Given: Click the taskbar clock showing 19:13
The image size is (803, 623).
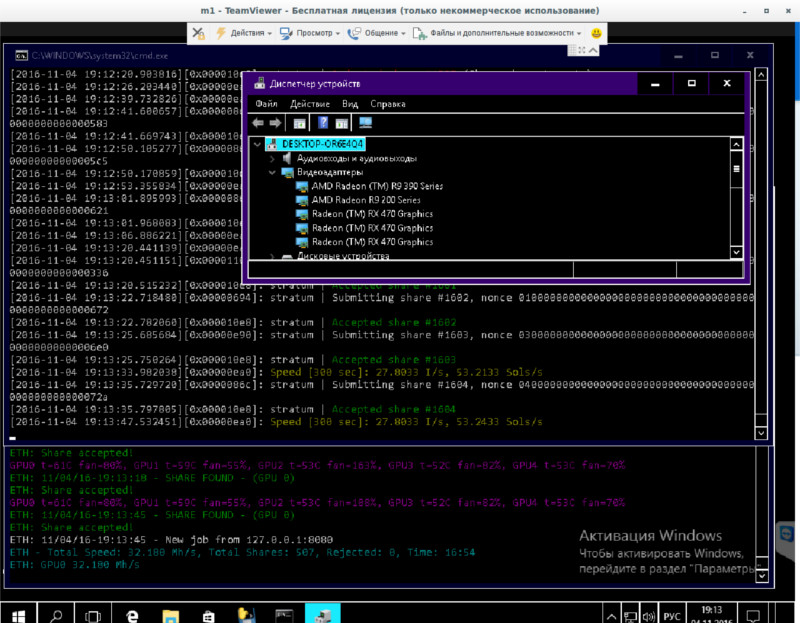Looking at the screenshot, I should point(711,615).
